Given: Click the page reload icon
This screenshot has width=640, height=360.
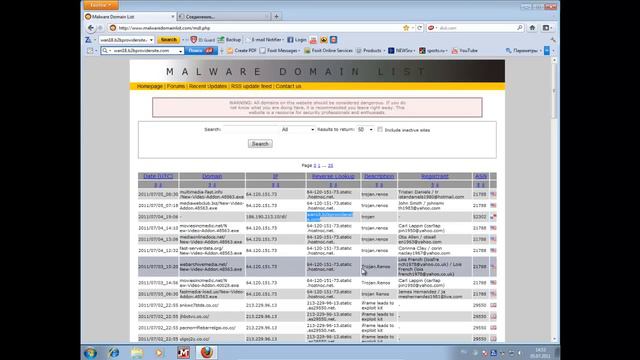Looking at the screenshot, I should (419, 28).
